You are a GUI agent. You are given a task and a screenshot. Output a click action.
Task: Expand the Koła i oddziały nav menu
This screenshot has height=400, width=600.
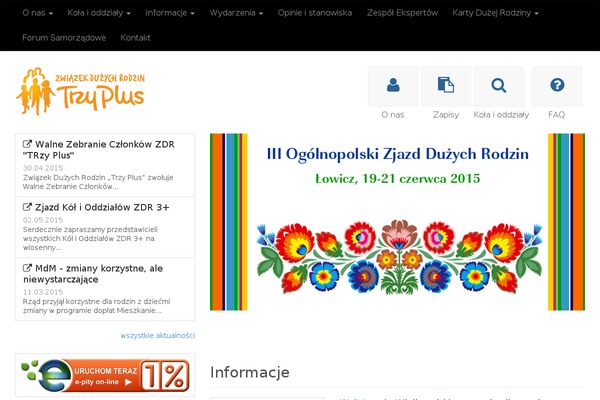[99, 13]
